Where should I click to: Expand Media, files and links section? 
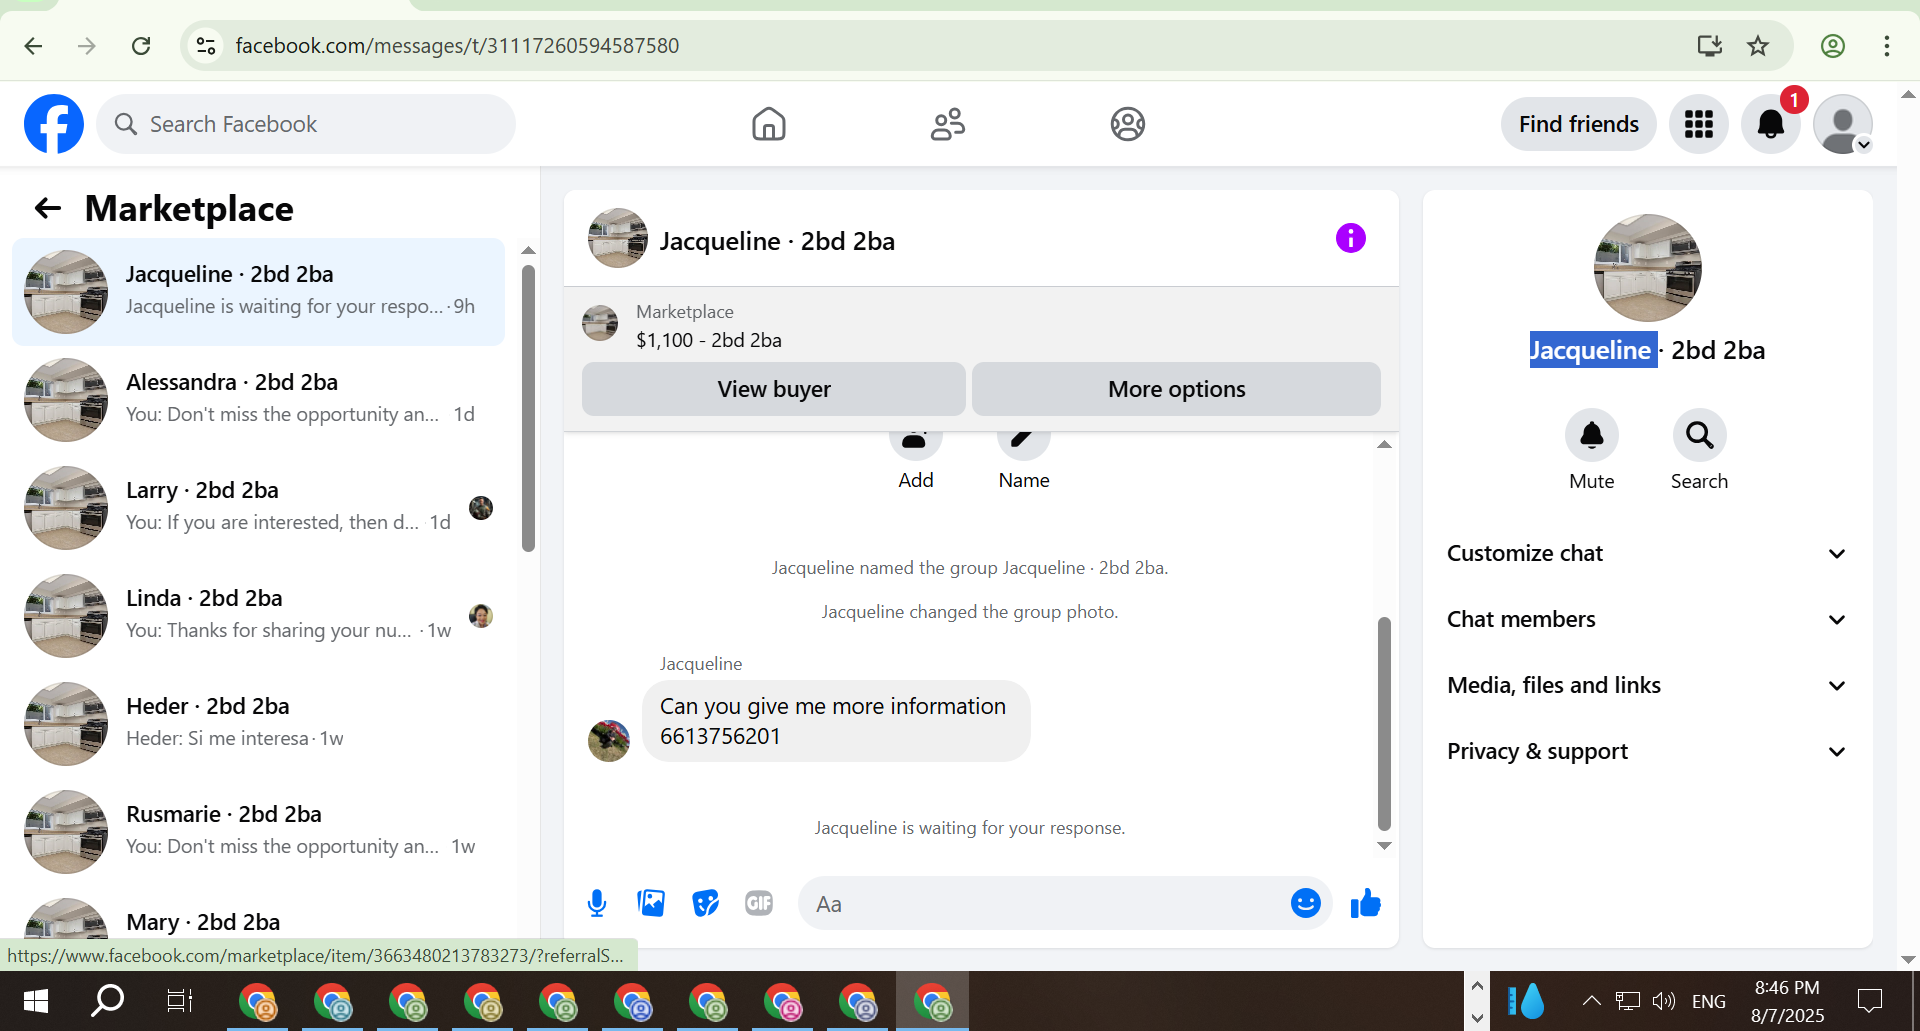click(1647, 686)
